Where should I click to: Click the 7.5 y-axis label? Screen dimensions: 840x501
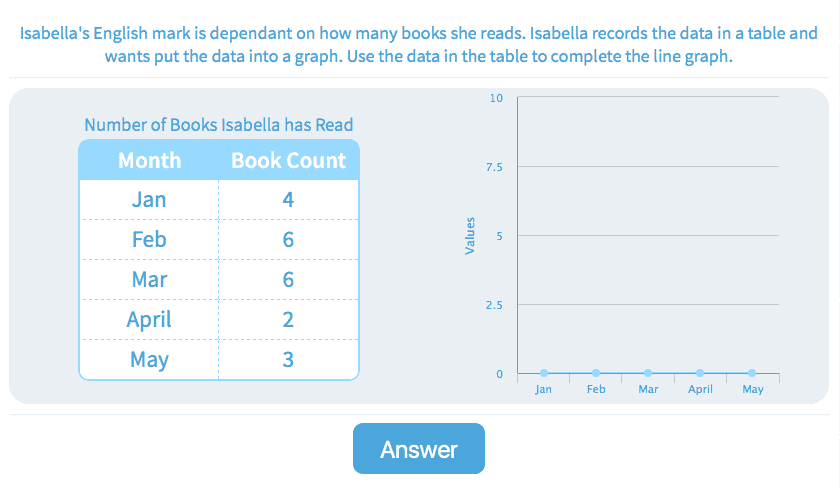(496, 167)
